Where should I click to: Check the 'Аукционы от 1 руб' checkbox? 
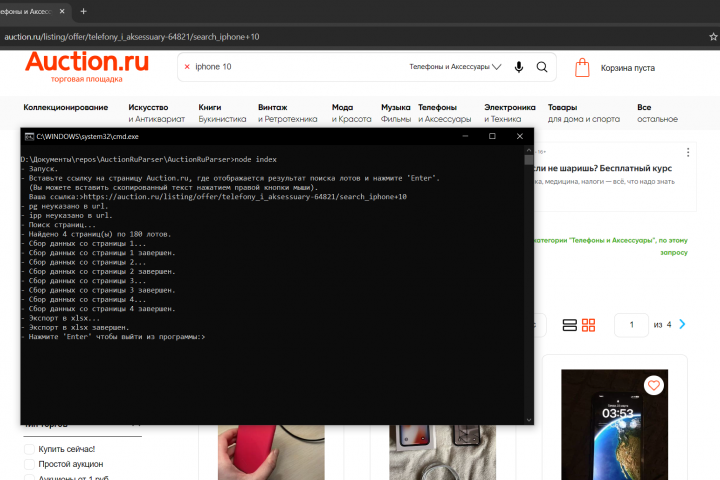[x=29, y=477]
